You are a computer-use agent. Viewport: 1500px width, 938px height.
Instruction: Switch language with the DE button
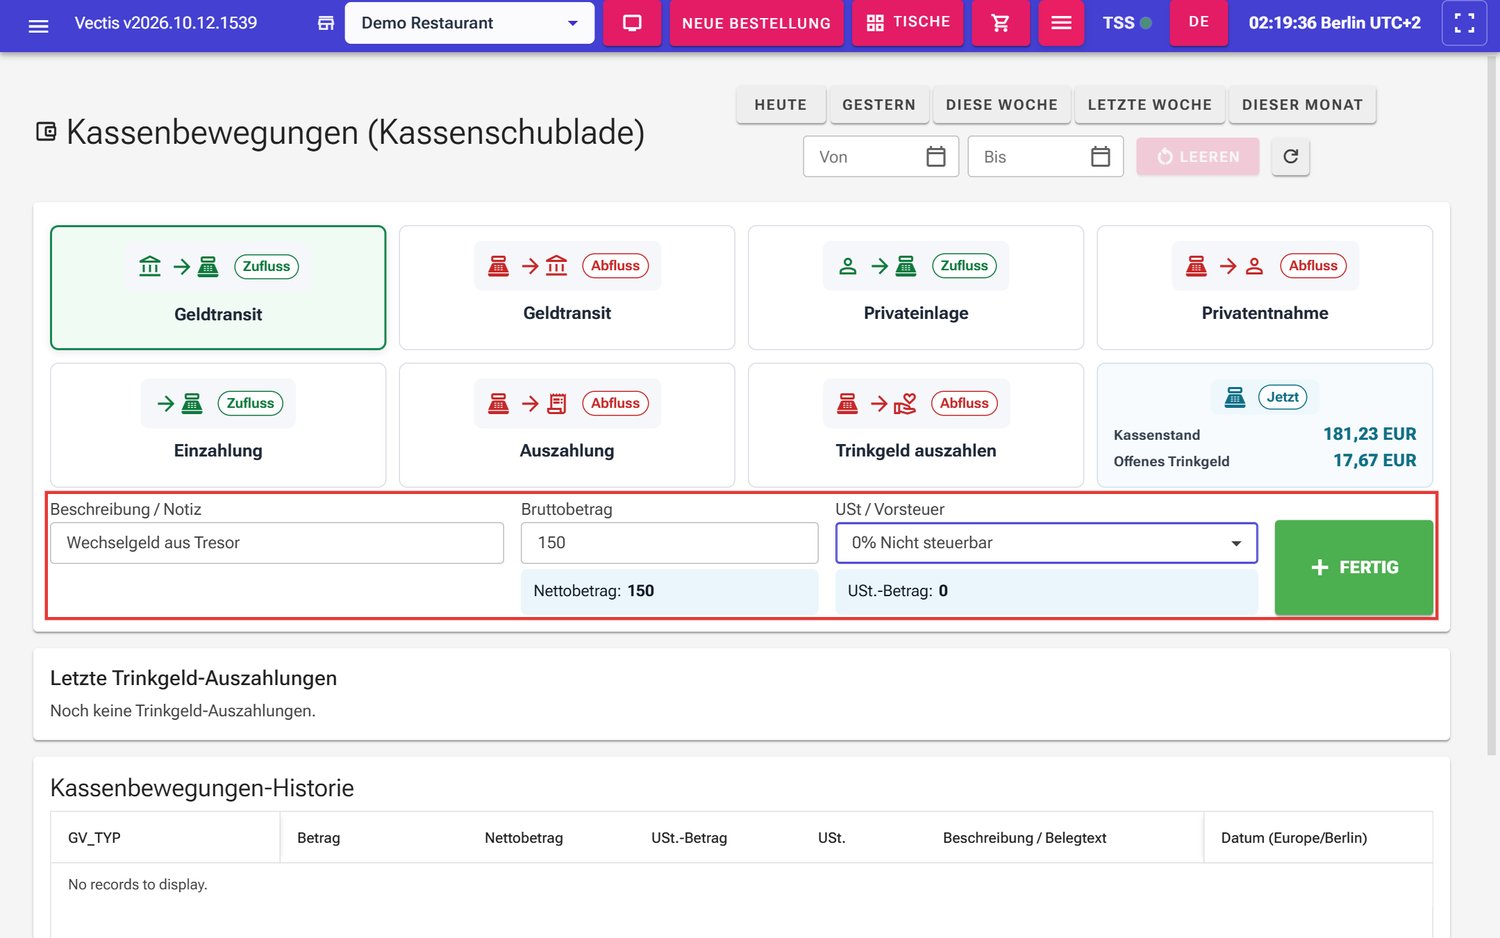tap(1199, 22)
